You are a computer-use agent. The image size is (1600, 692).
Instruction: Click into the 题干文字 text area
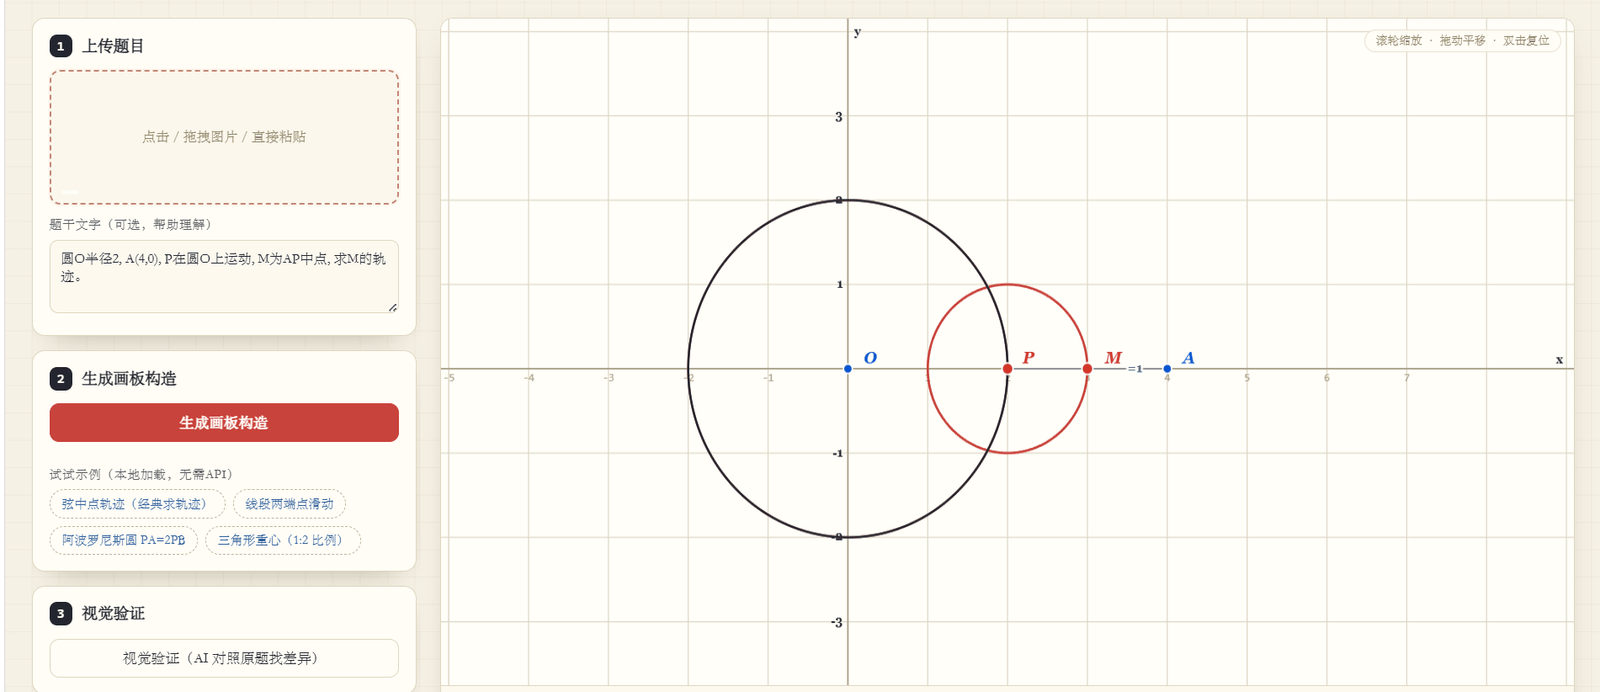[x=224, y=276]
